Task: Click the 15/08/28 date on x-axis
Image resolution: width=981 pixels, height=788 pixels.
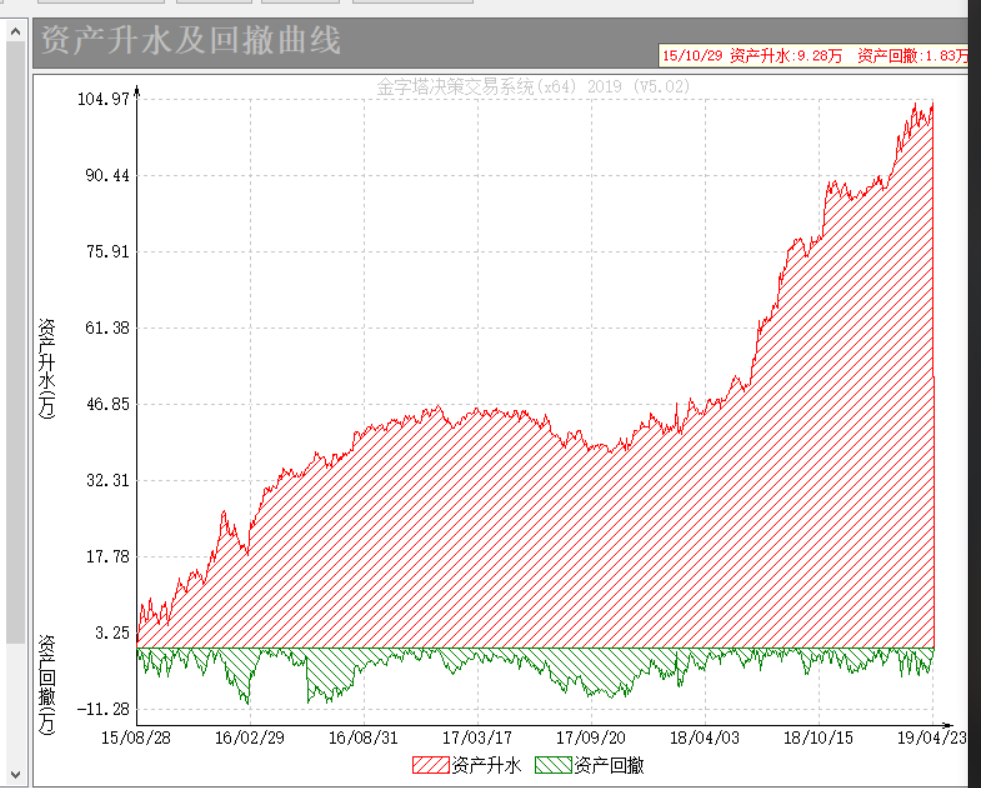Action: point(136,738)
